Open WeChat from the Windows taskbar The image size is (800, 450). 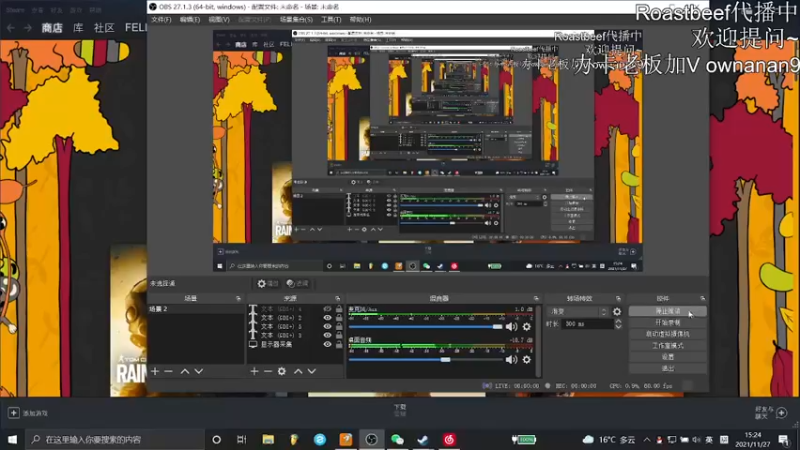point(397,439)
